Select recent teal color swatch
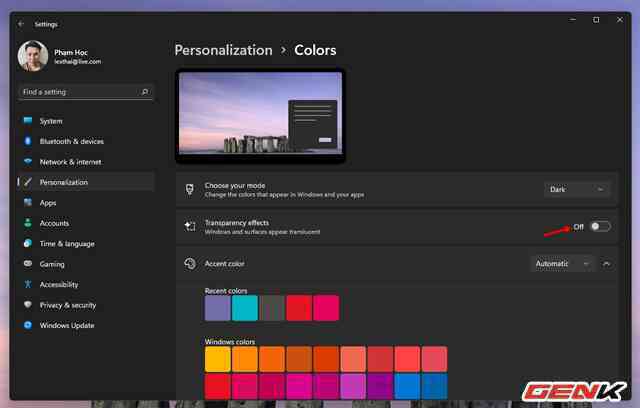Viewport: 640px width, 408px height. coord(244,308)
